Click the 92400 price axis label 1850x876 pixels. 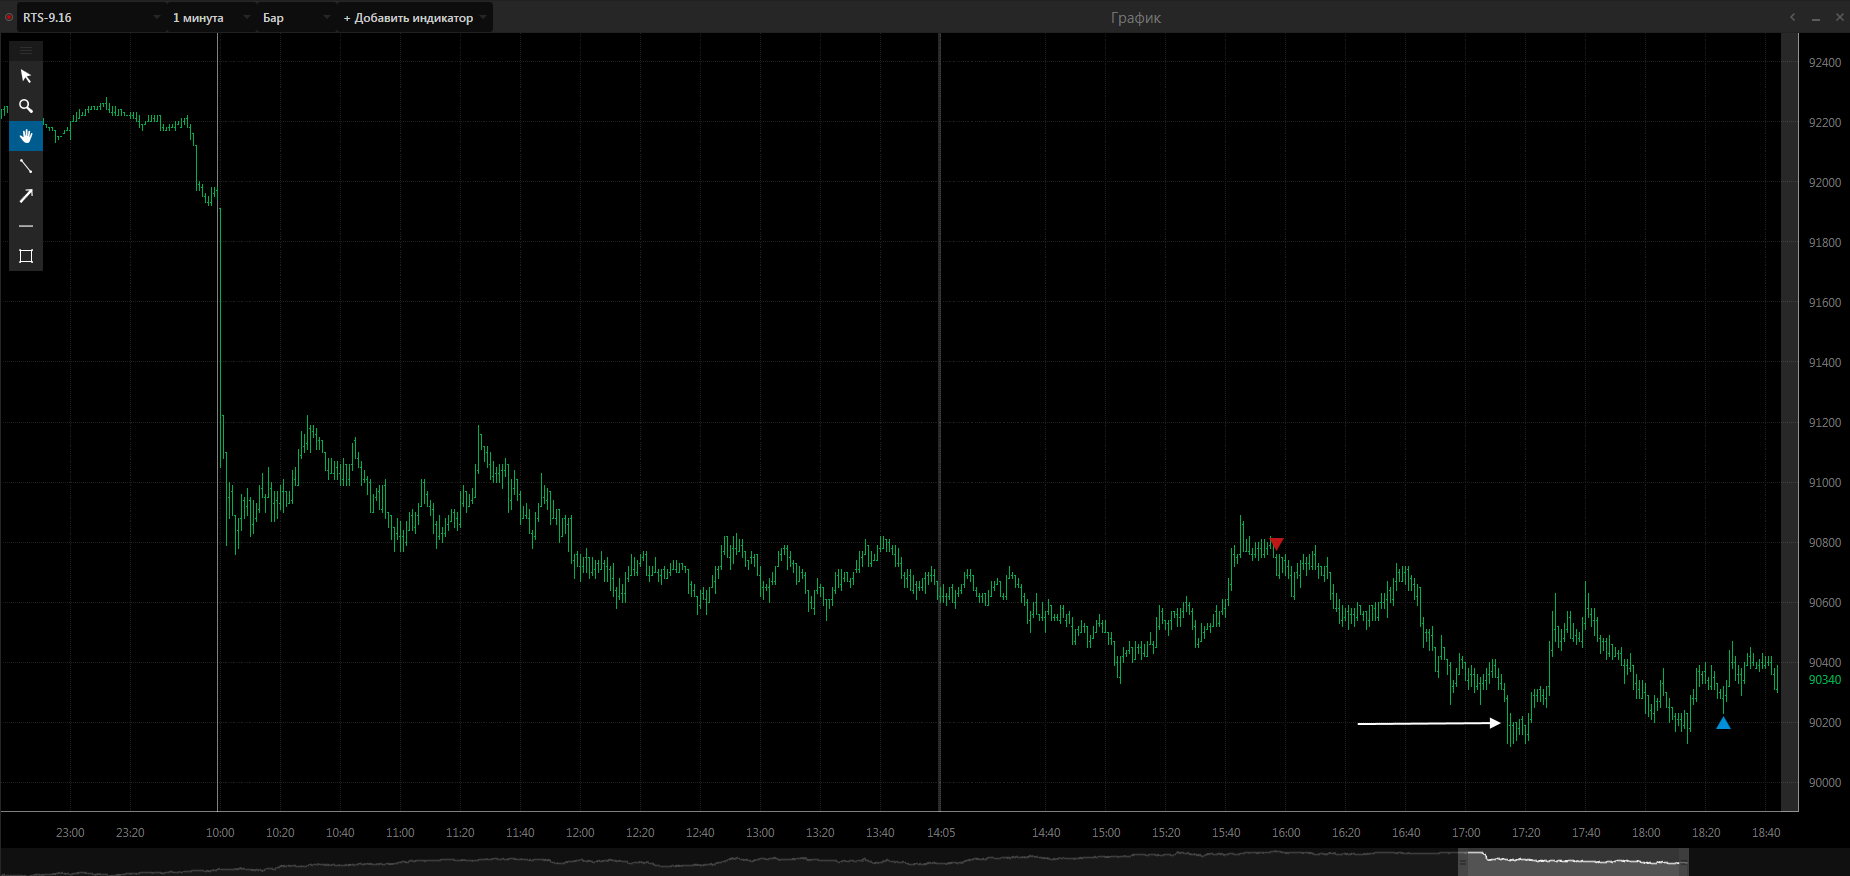[1825, 63]
